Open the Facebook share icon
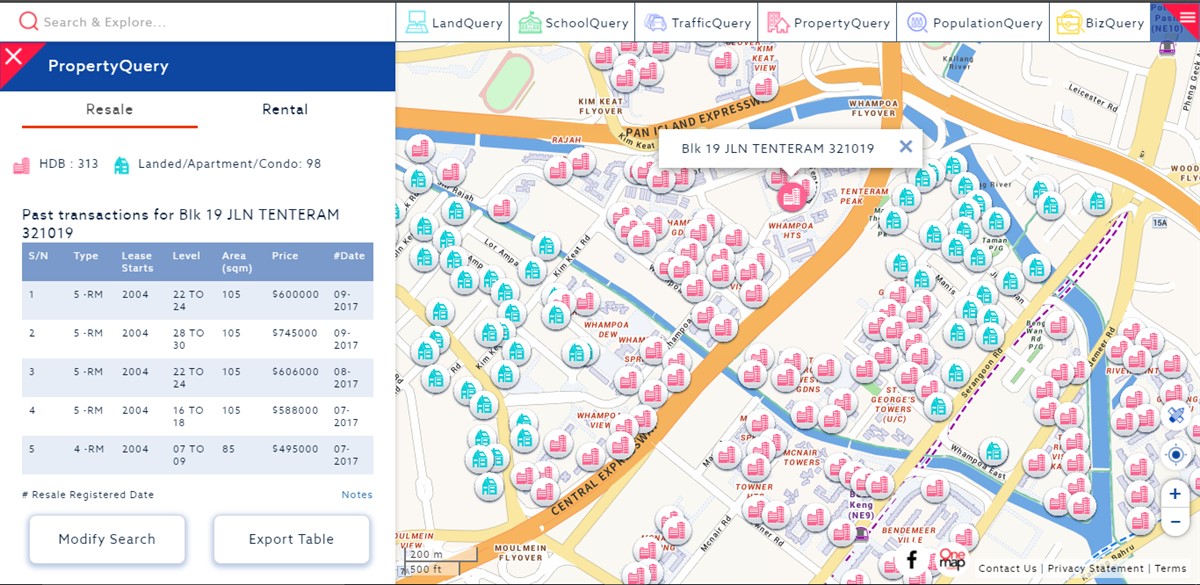Screen dimensions: 1200x585 911,560
